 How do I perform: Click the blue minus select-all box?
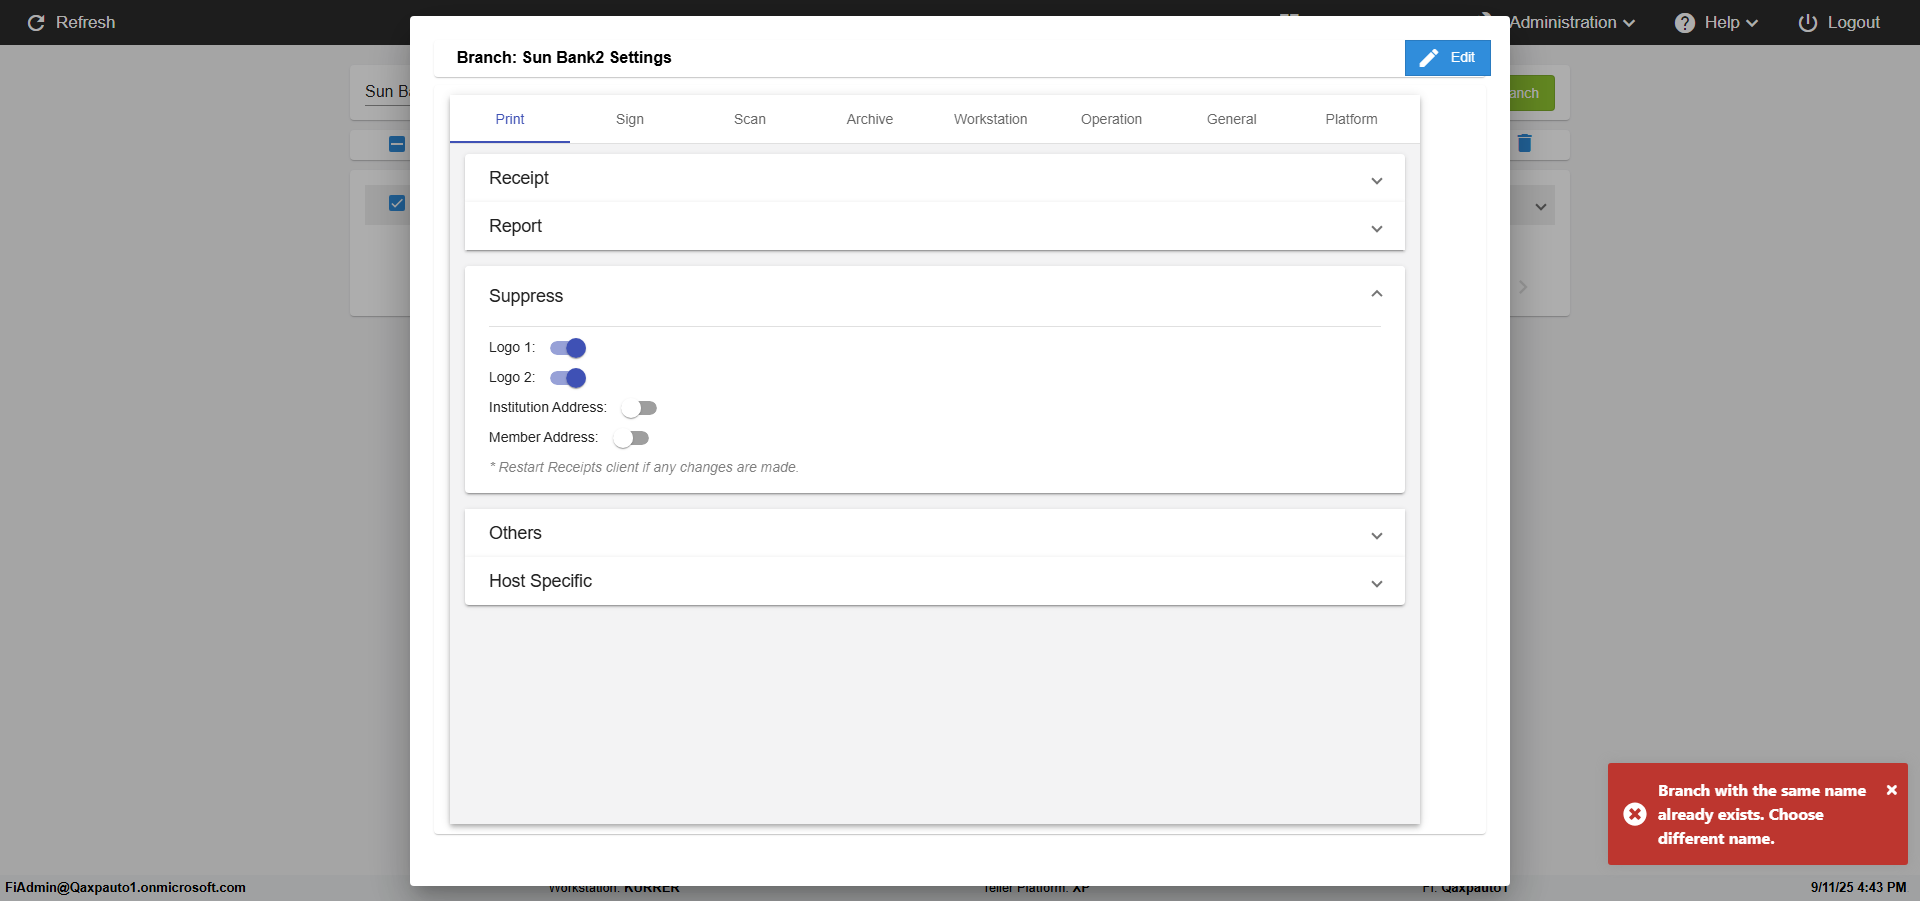pyautogui.click(x=397, y=144)
